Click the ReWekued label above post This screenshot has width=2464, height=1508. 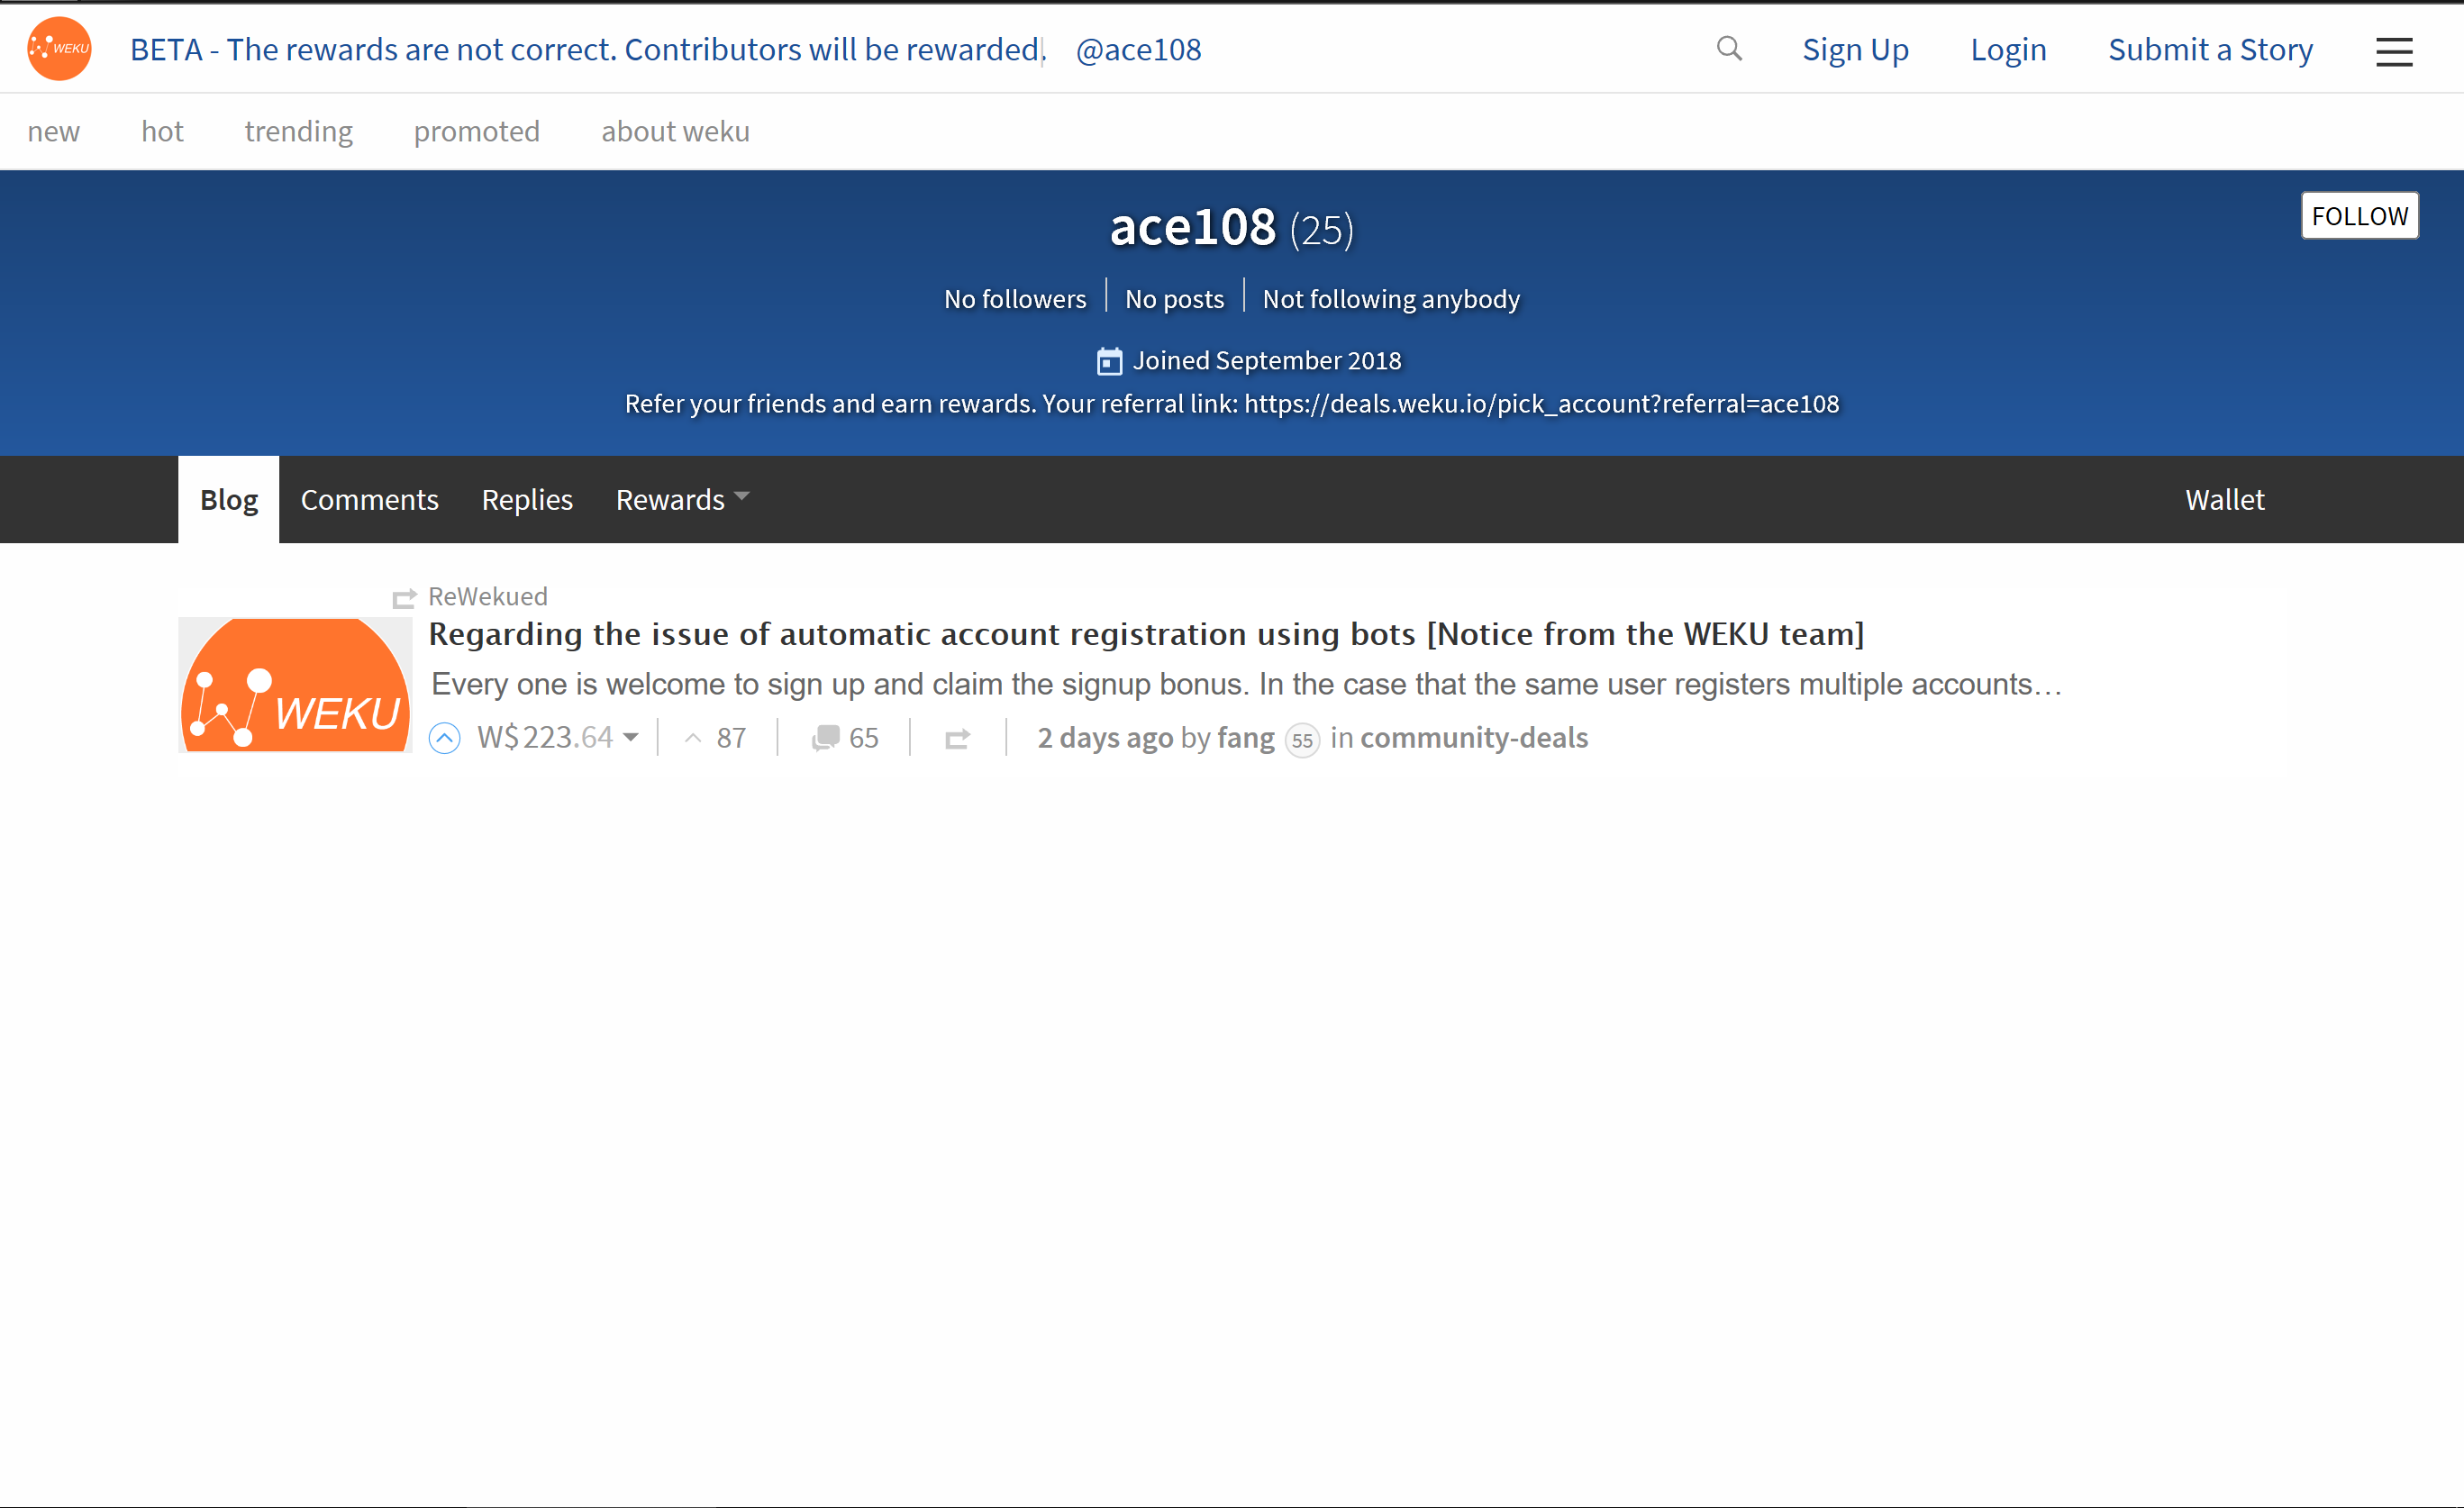pos(488,596)
